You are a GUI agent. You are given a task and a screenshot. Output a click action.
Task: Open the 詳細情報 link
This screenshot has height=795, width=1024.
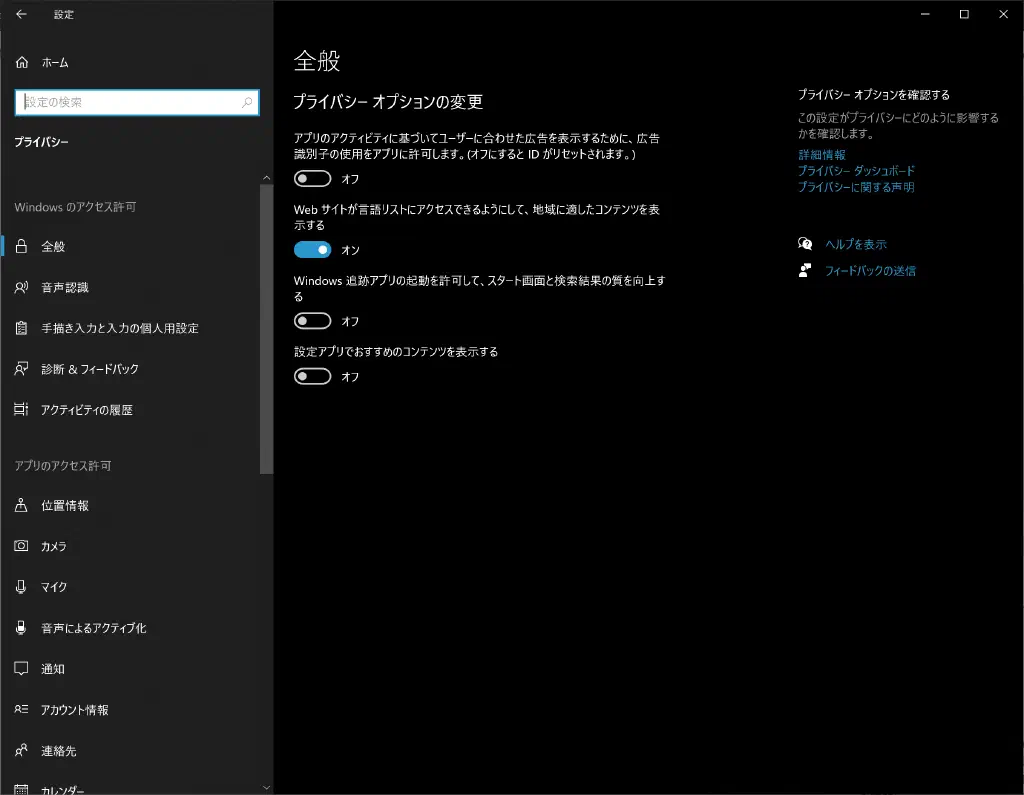821,155
